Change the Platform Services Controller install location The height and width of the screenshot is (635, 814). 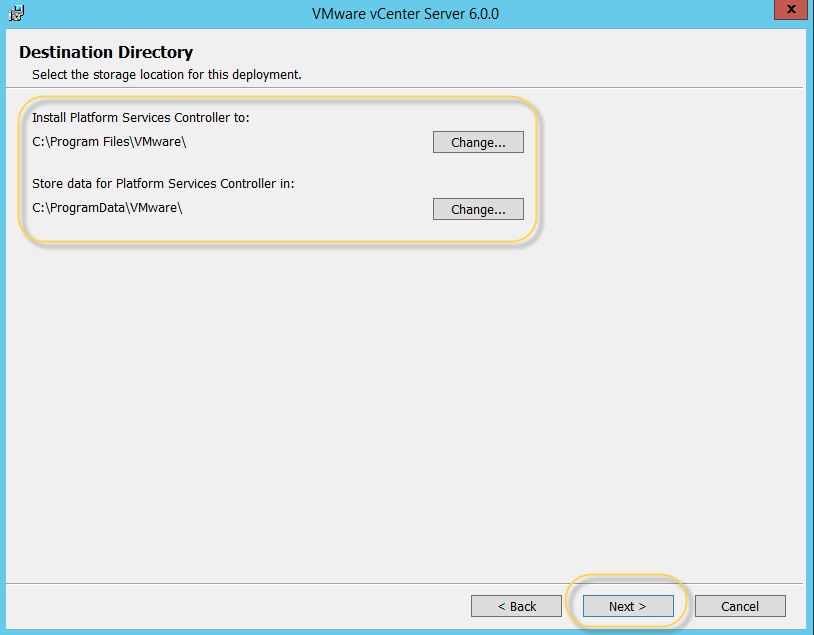coord(478,142)
